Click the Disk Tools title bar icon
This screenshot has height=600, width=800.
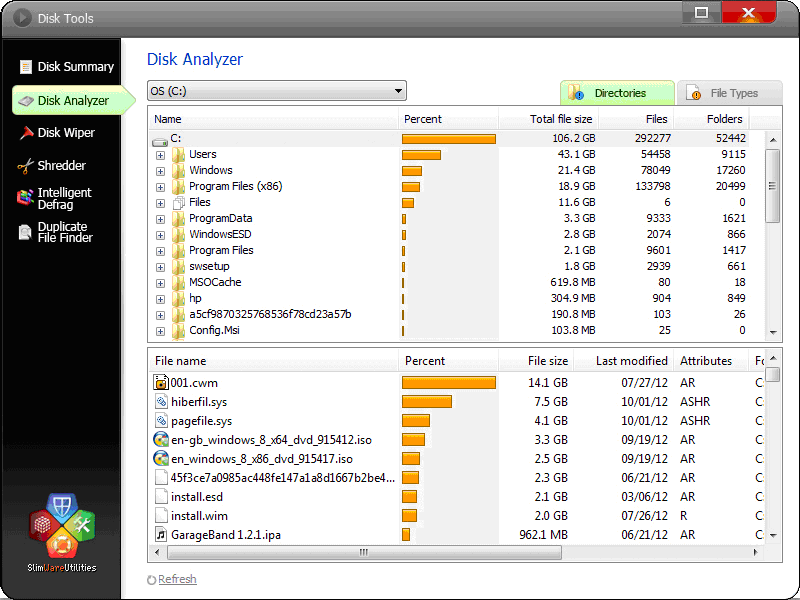[22, 18]
